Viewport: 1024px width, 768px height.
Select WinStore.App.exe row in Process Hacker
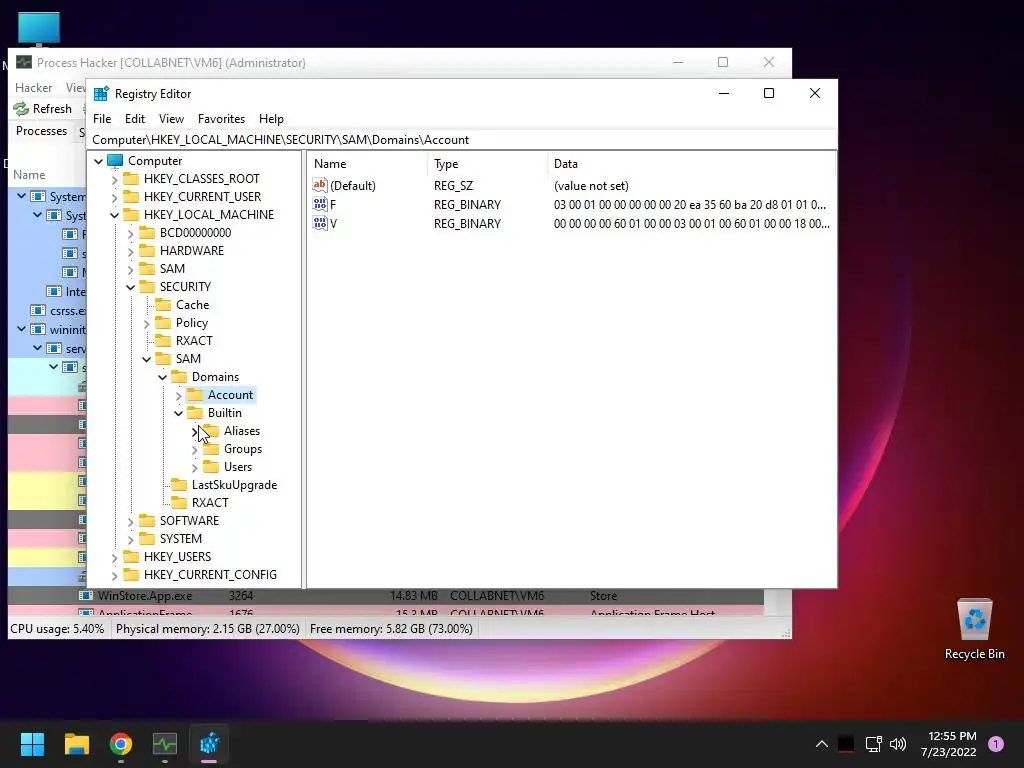click(385, 596)
